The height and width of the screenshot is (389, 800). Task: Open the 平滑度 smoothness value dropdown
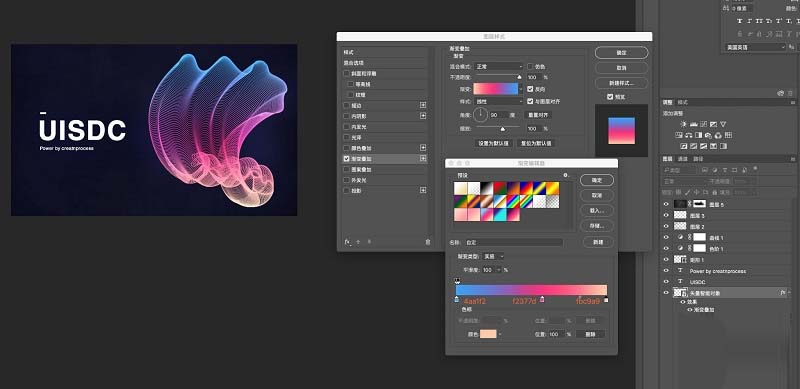499,270
